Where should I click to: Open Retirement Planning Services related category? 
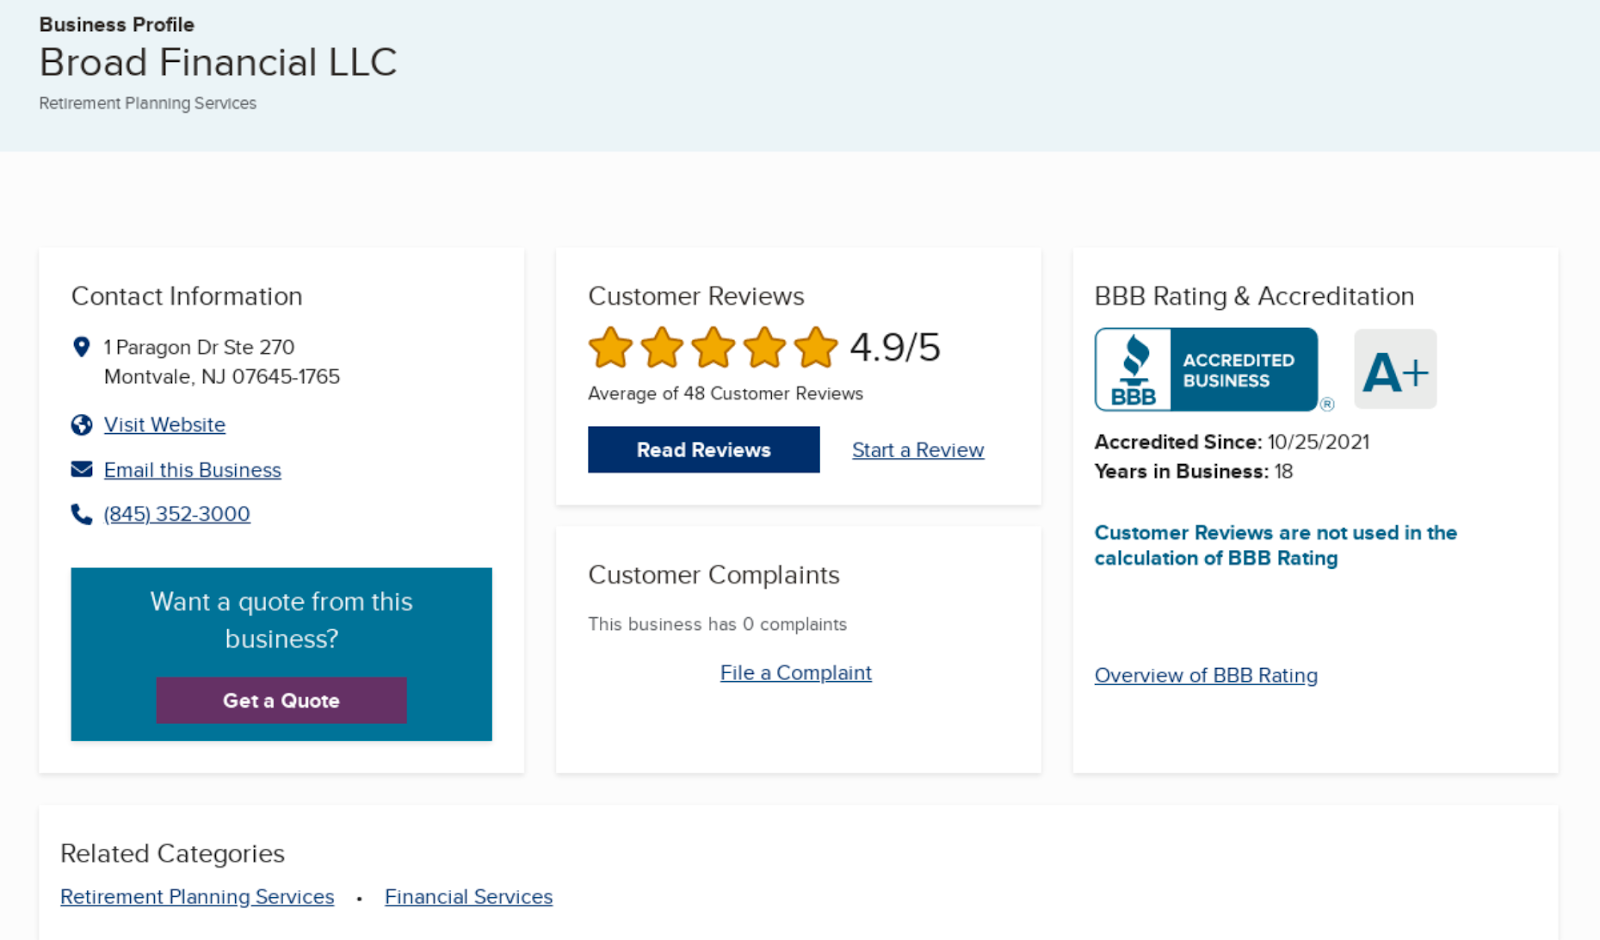pyautogui.click(x=197, y=897)
